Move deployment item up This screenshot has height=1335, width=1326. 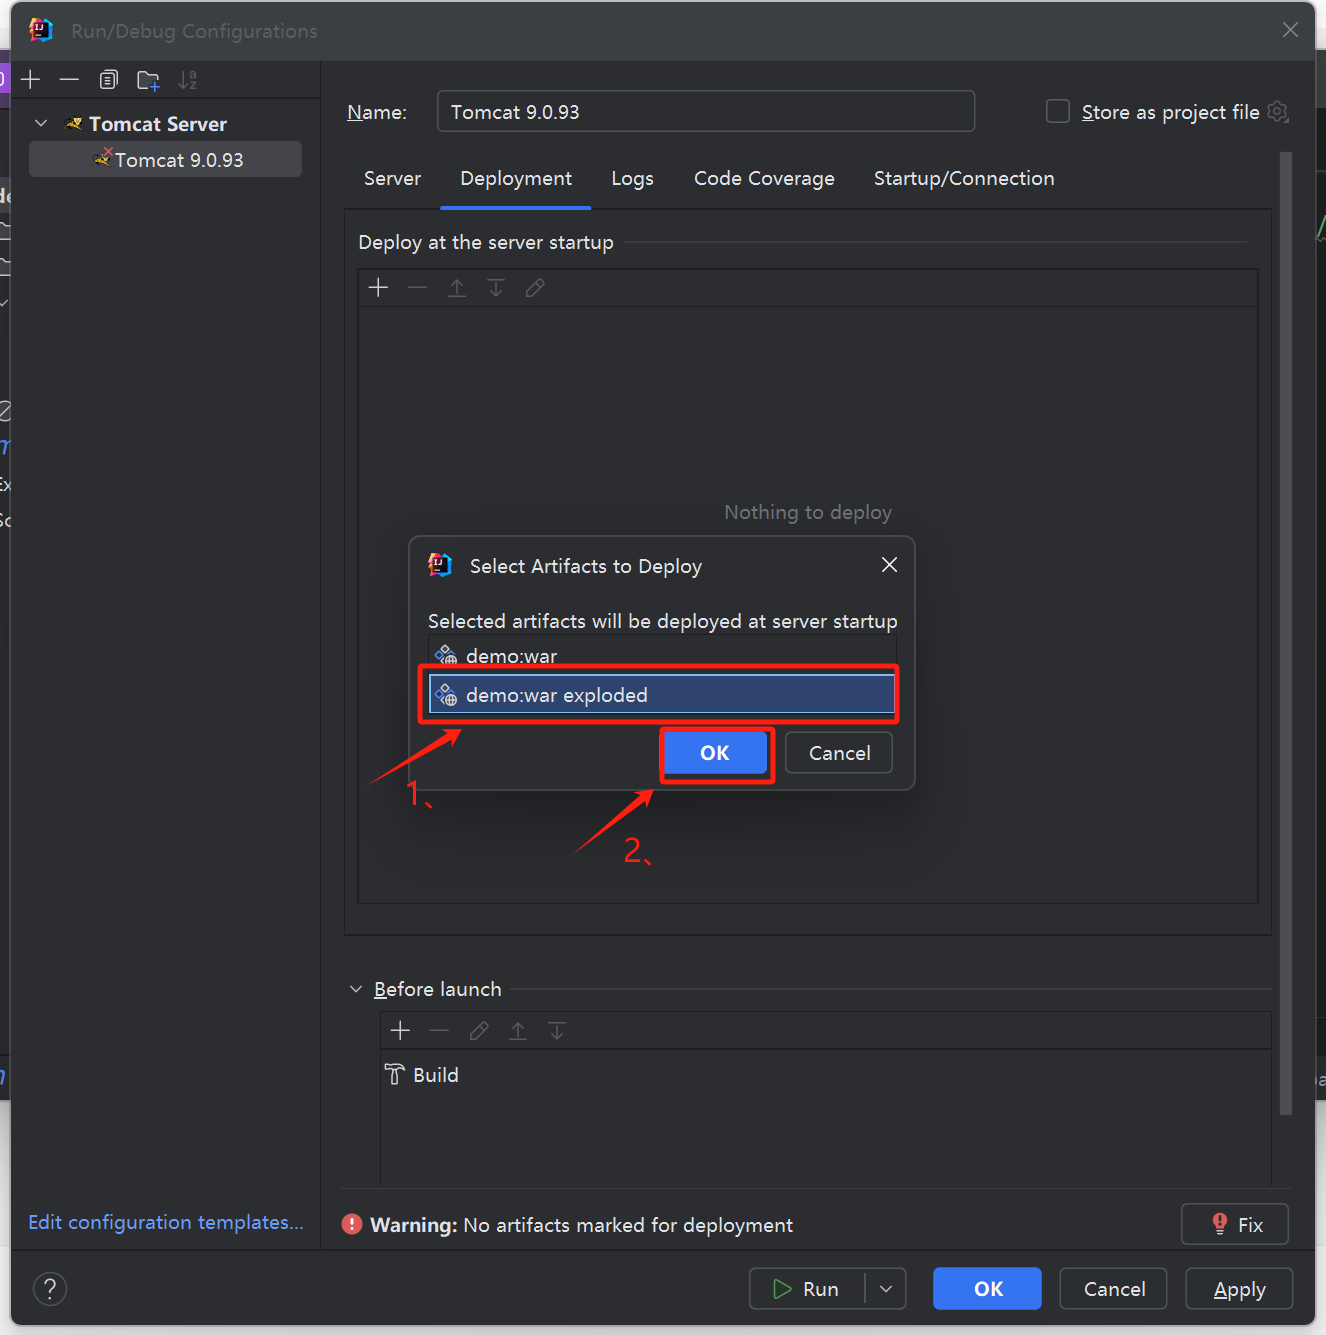click(x=457, y=288)
